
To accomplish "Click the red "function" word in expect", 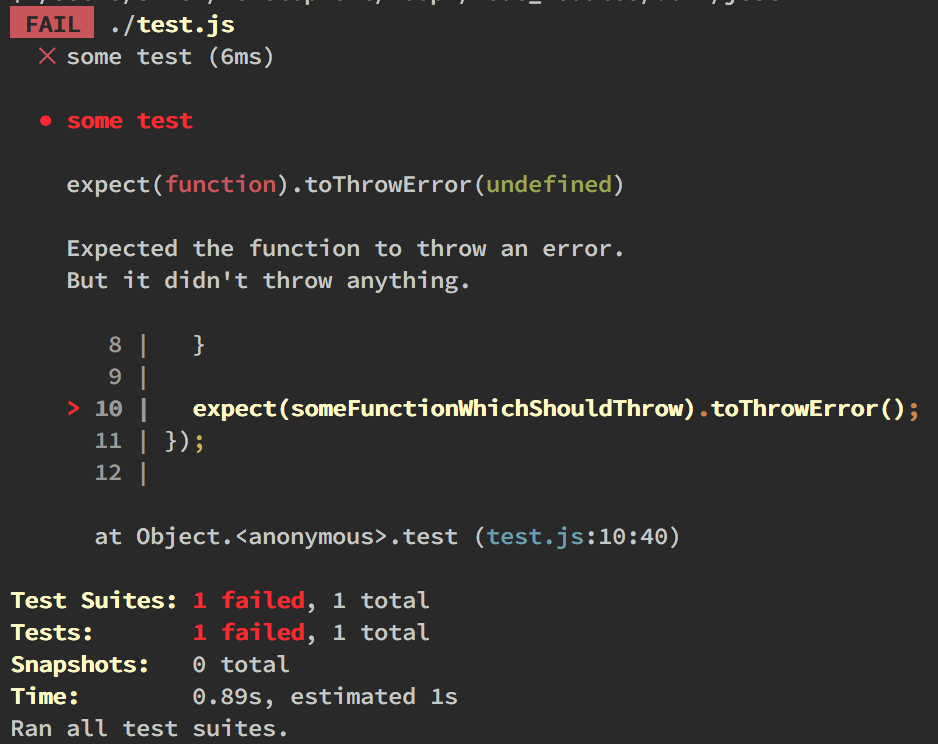I will pyautogui.click(x=220, y=185).
